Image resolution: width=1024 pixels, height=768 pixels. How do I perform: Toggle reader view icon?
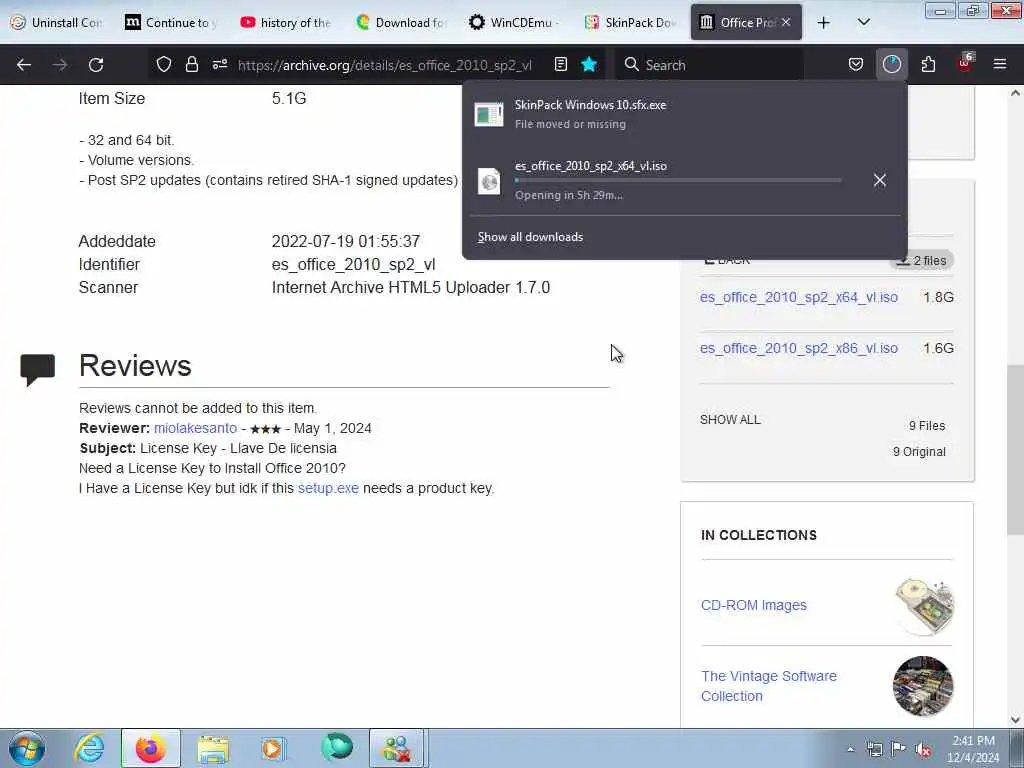(x=560, y=64)
